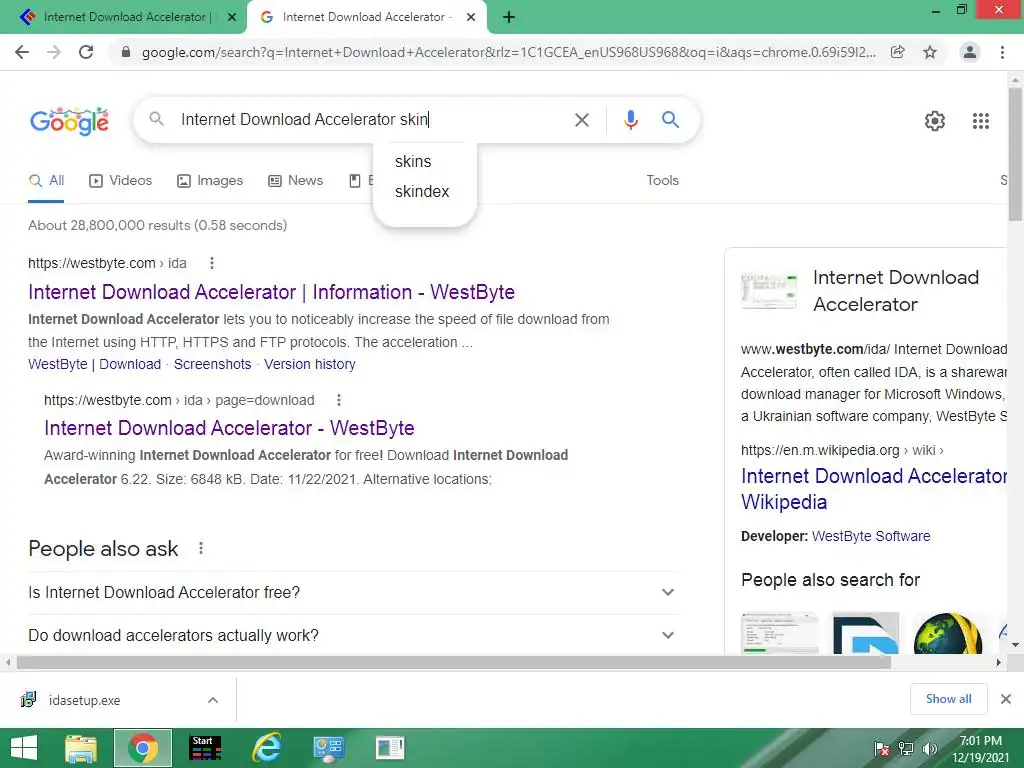The height and width of the screenshot is (768, 1024).
Task: Click the Google logo
Action: coord(69,121)
